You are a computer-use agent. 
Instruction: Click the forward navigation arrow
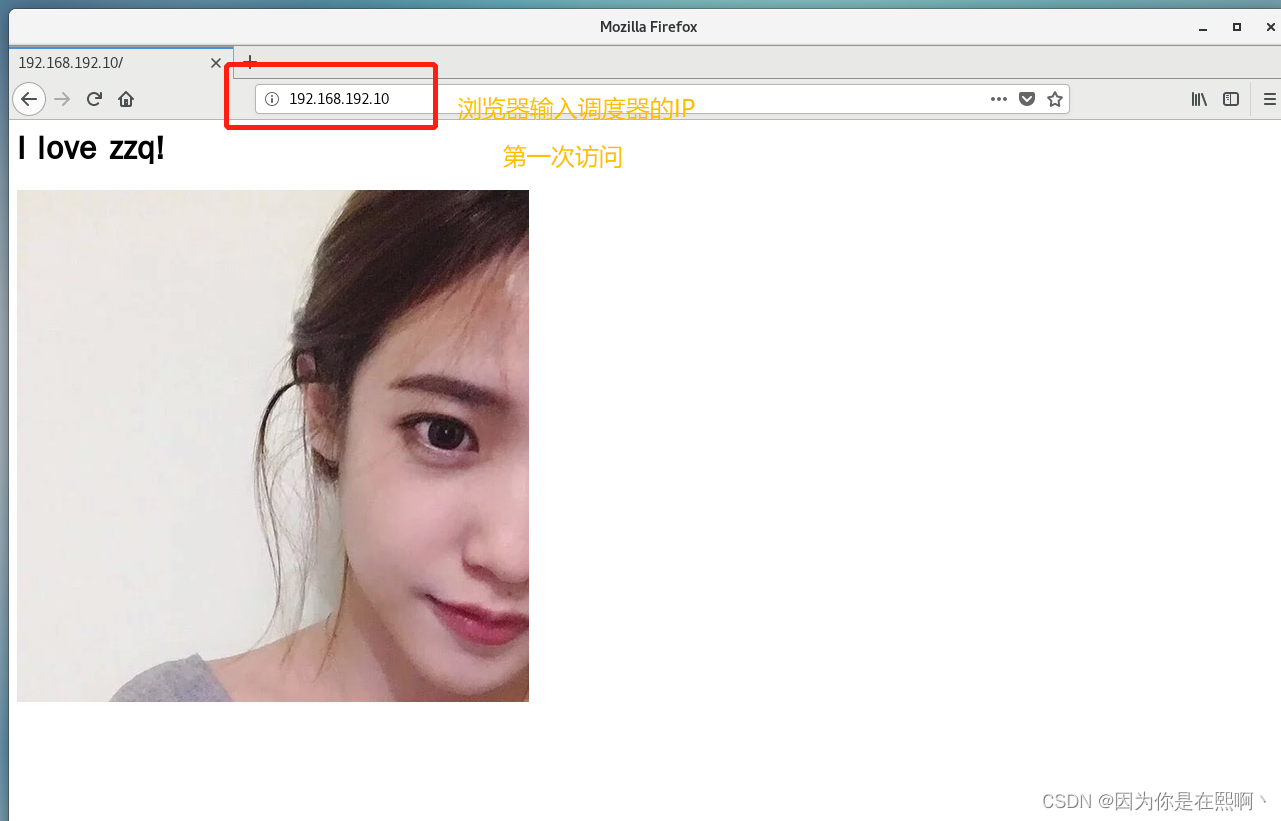coord(62,99)
